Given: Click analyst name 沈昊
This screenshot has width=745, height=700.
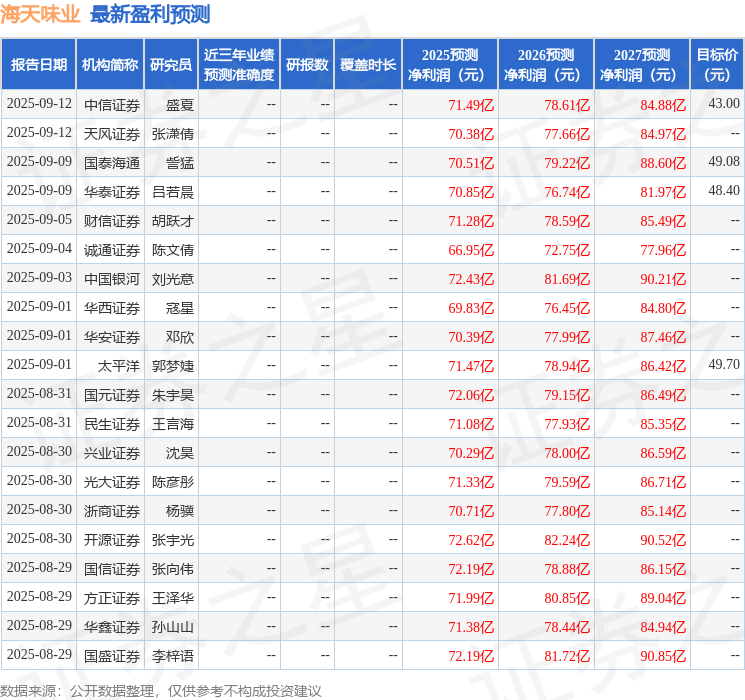Looking at the screenshot, I should click(180, 453).
